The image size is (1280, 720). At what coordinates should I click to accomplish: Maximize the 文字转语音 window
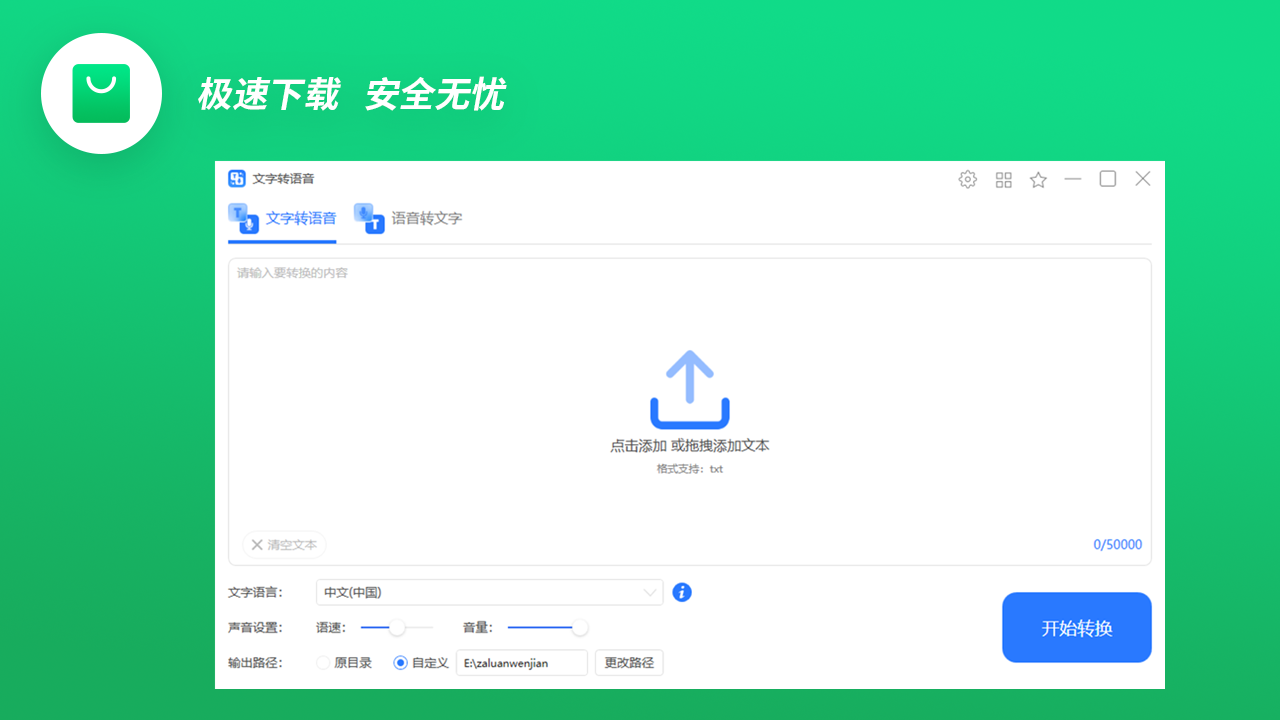[1108, 179]
